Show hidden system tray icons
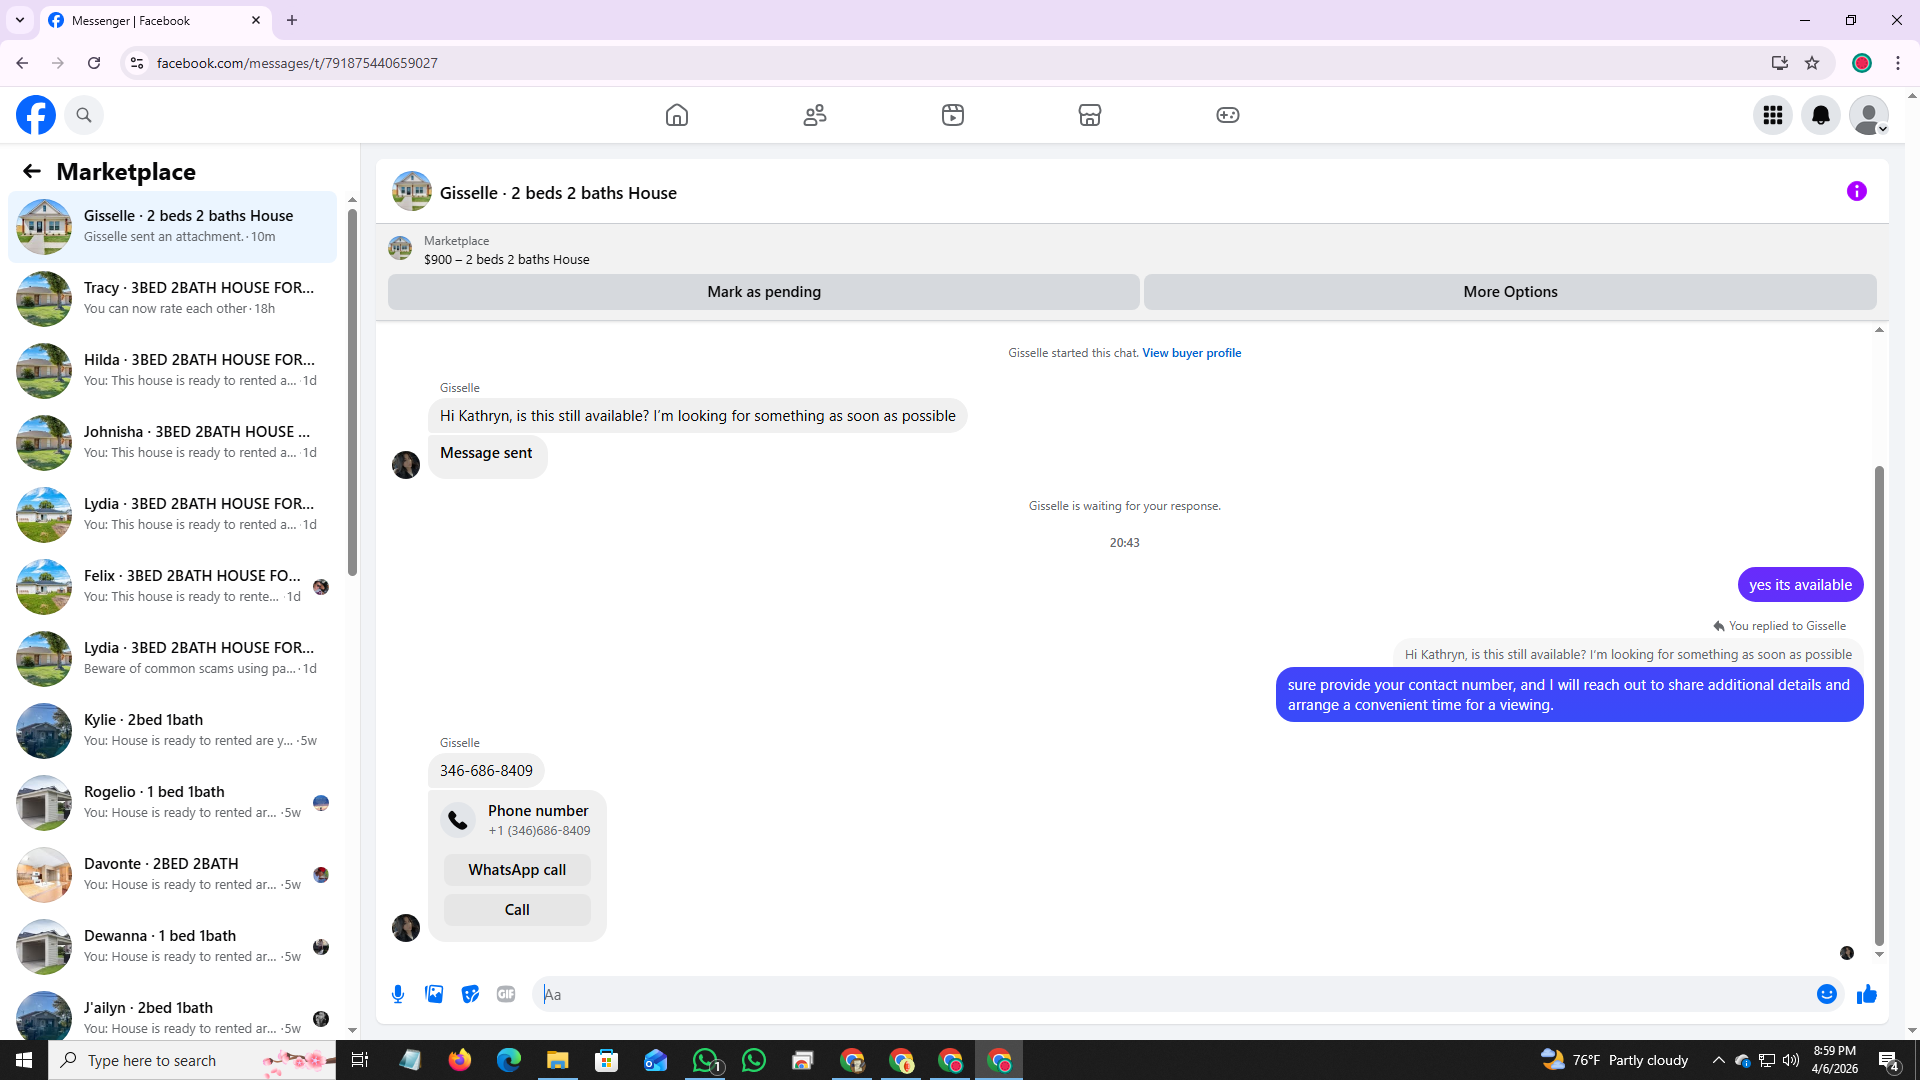This screenshot has width=1920, height=1080. point(1718,1060)
